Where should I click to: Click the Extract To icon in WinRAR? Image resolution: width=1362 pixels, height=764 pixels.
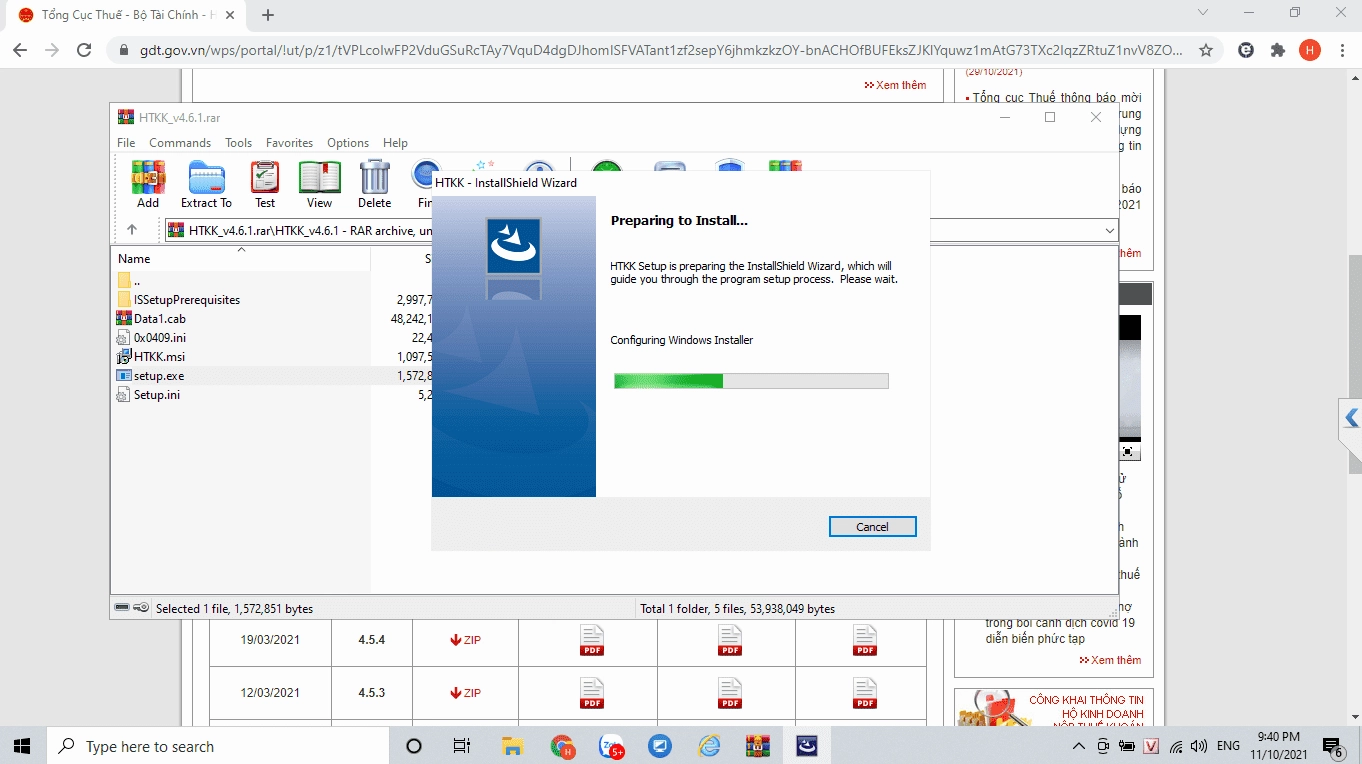tap(206, 184)
